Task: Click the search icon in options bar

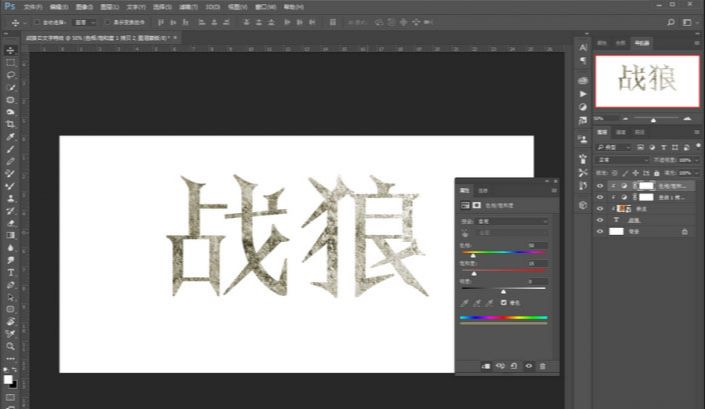Action: click(671, 22)
